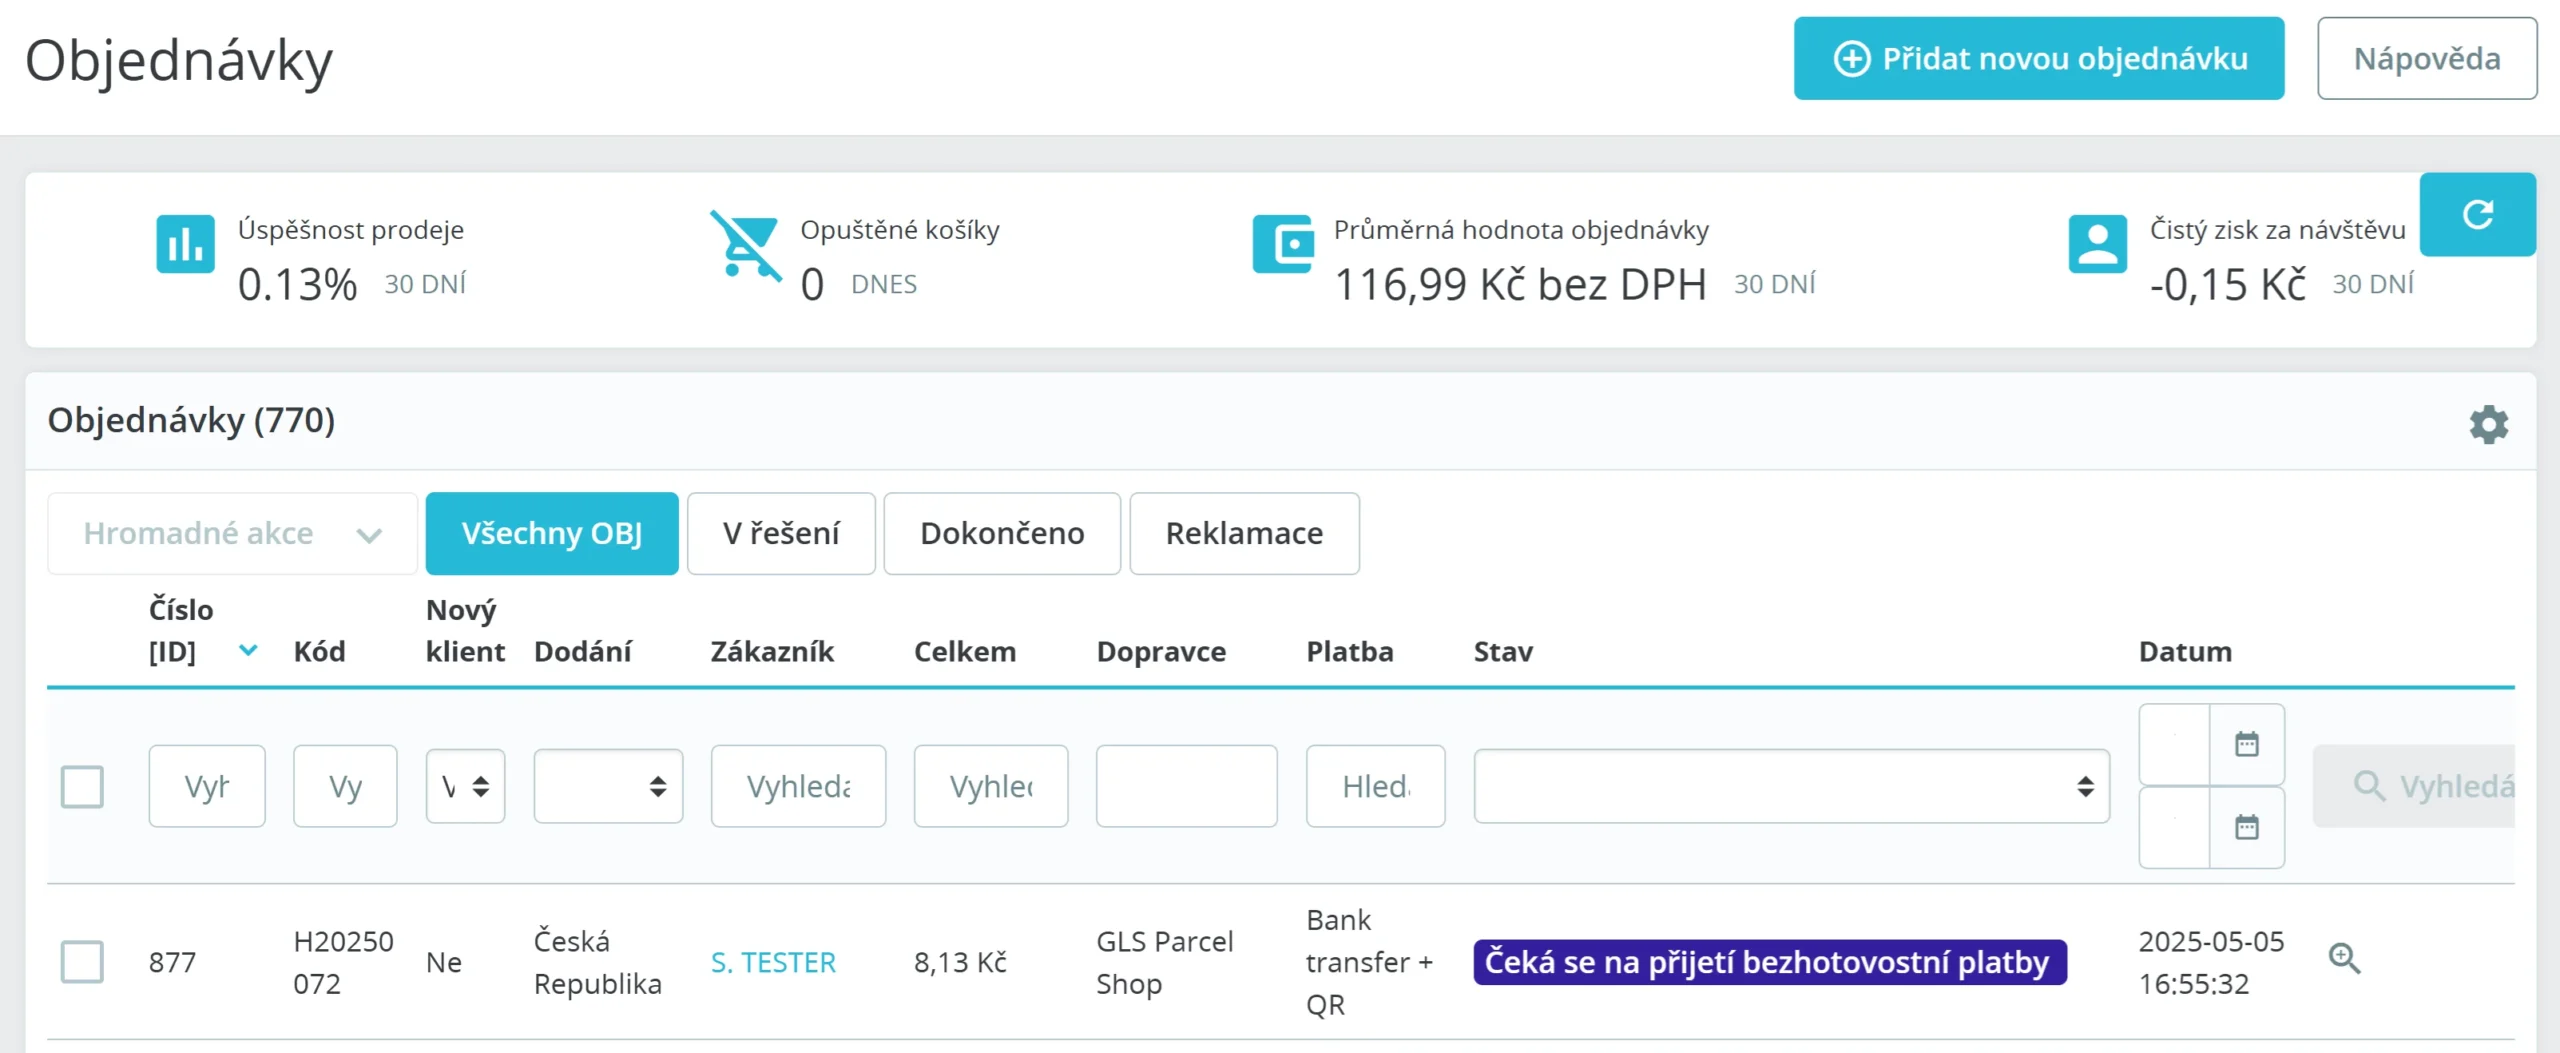Toggle the select-all orders checkbox
This screenshot has width=2560, height=1053.
click(82, 786)
